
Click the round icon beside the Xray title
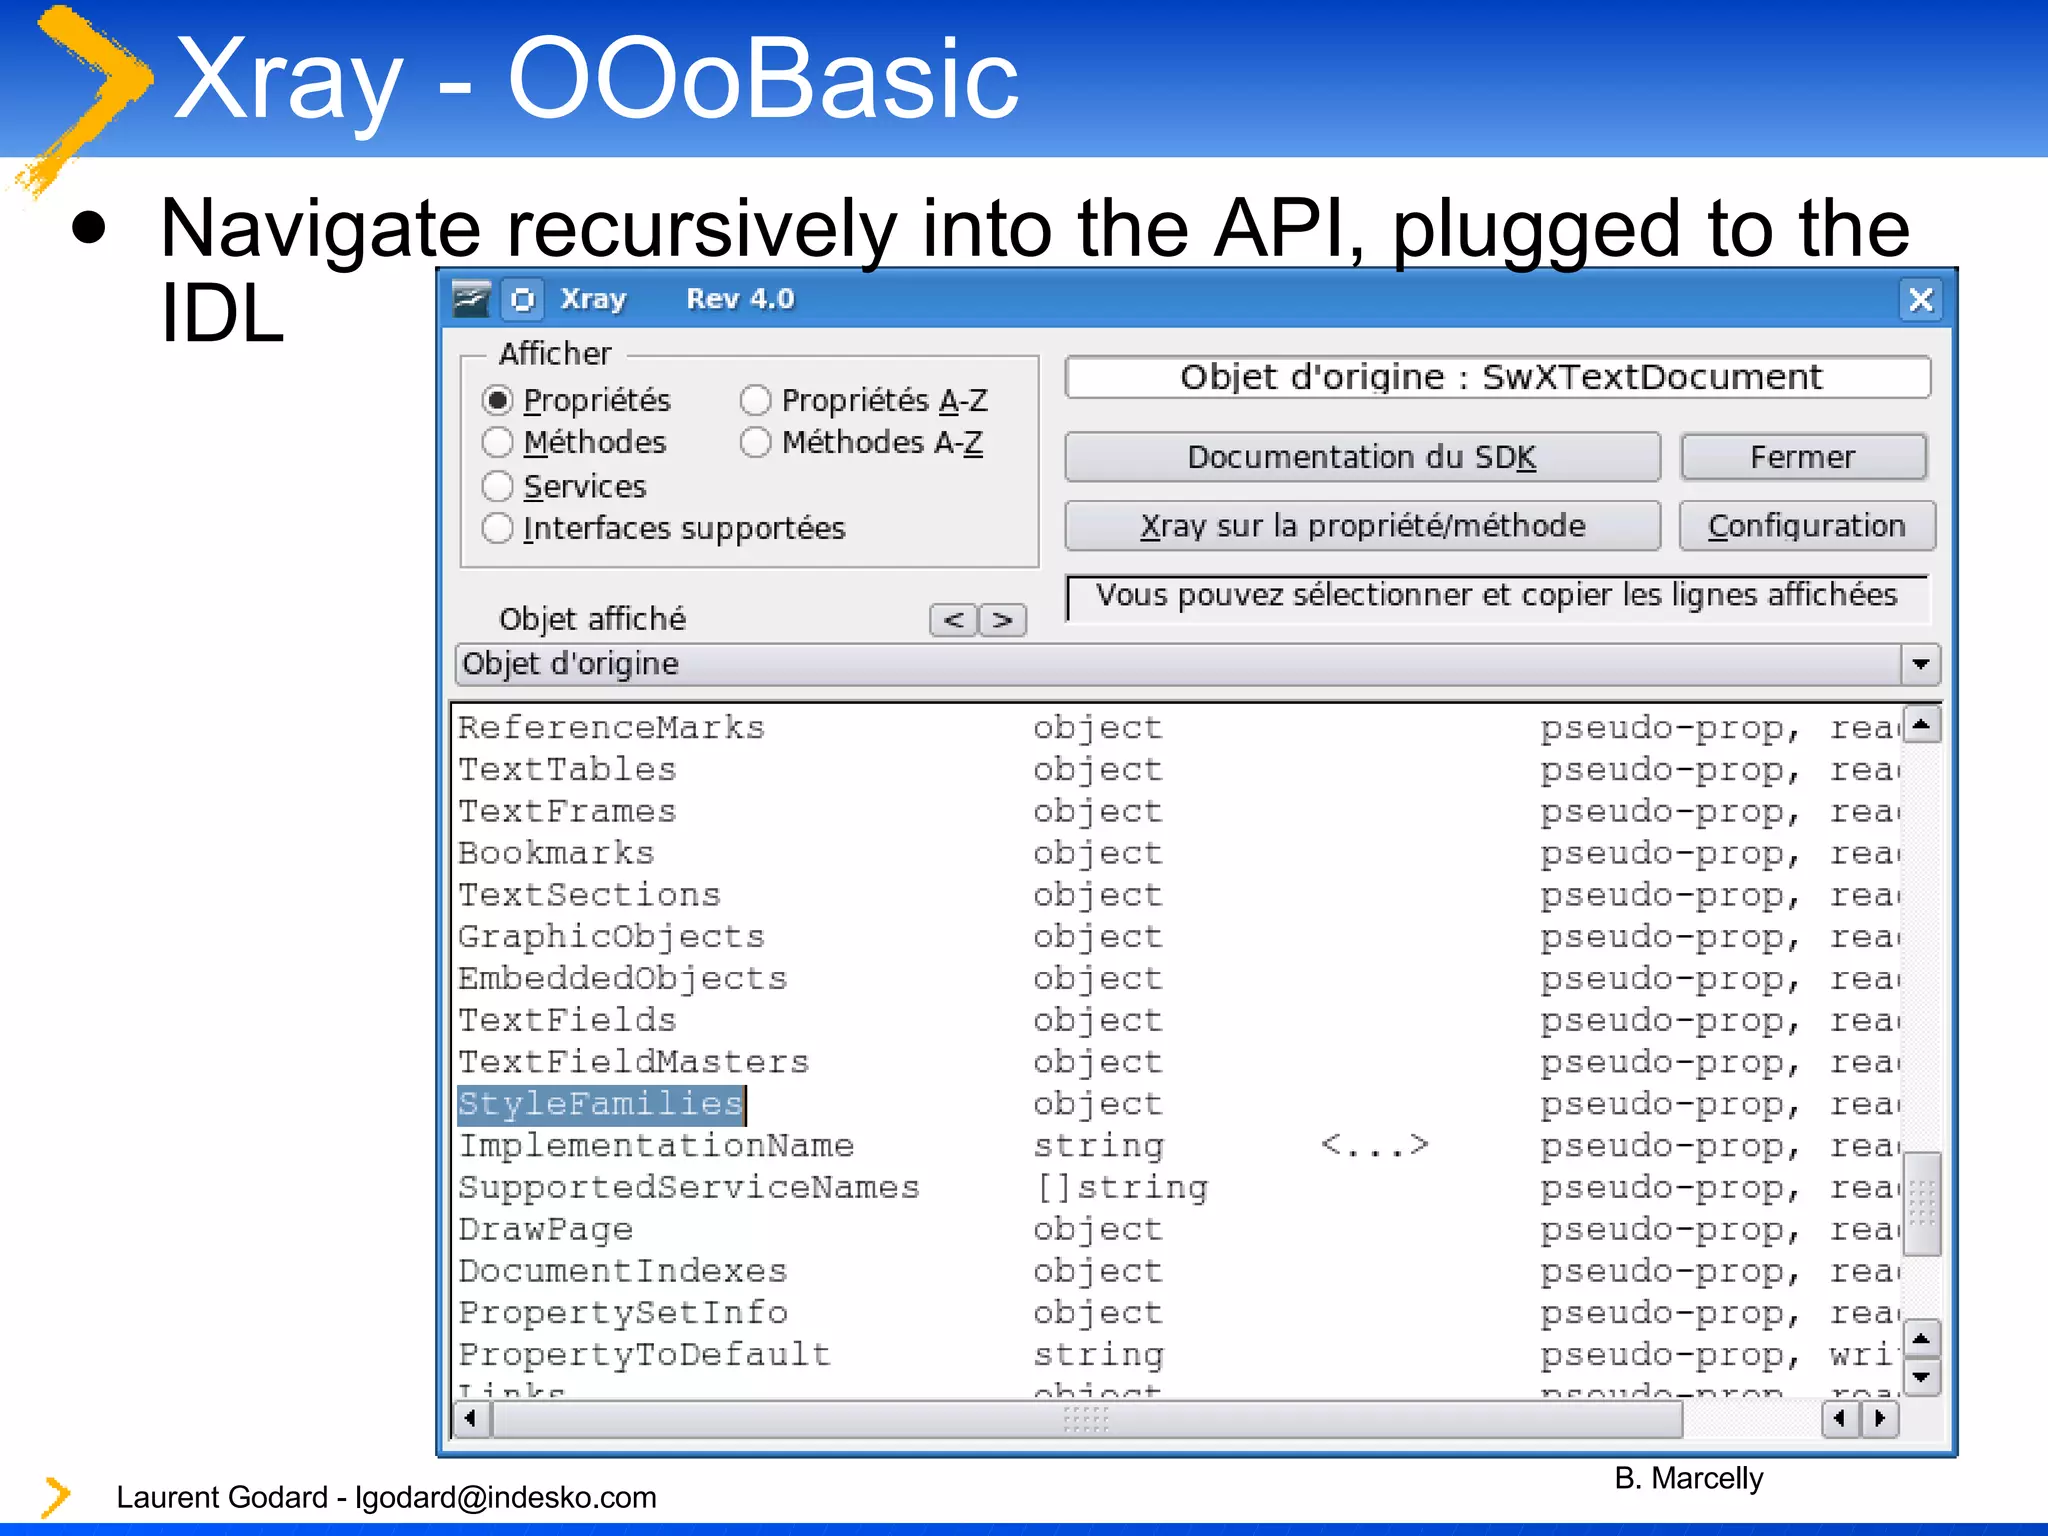(522, 299)
